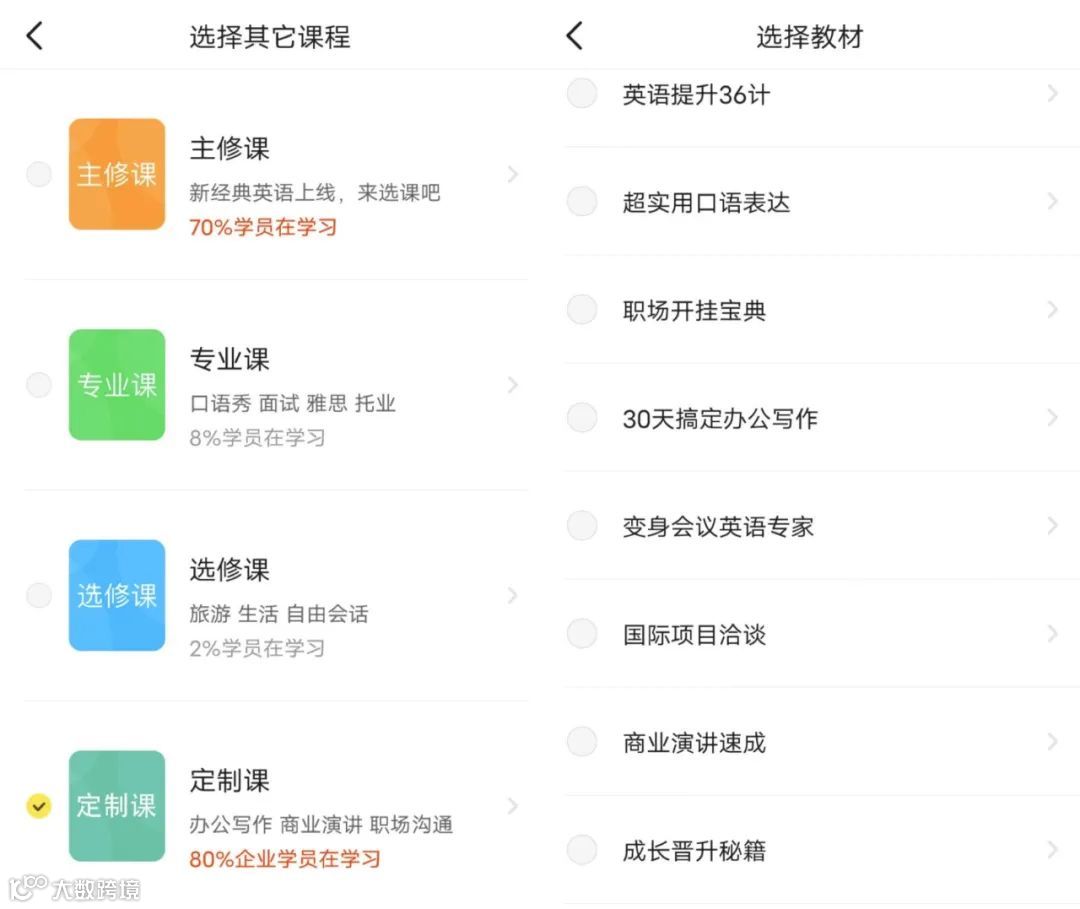Tap the 成长晋升秘籍 textbook label
Screen dimensions: 1080x909
(694, 850)
